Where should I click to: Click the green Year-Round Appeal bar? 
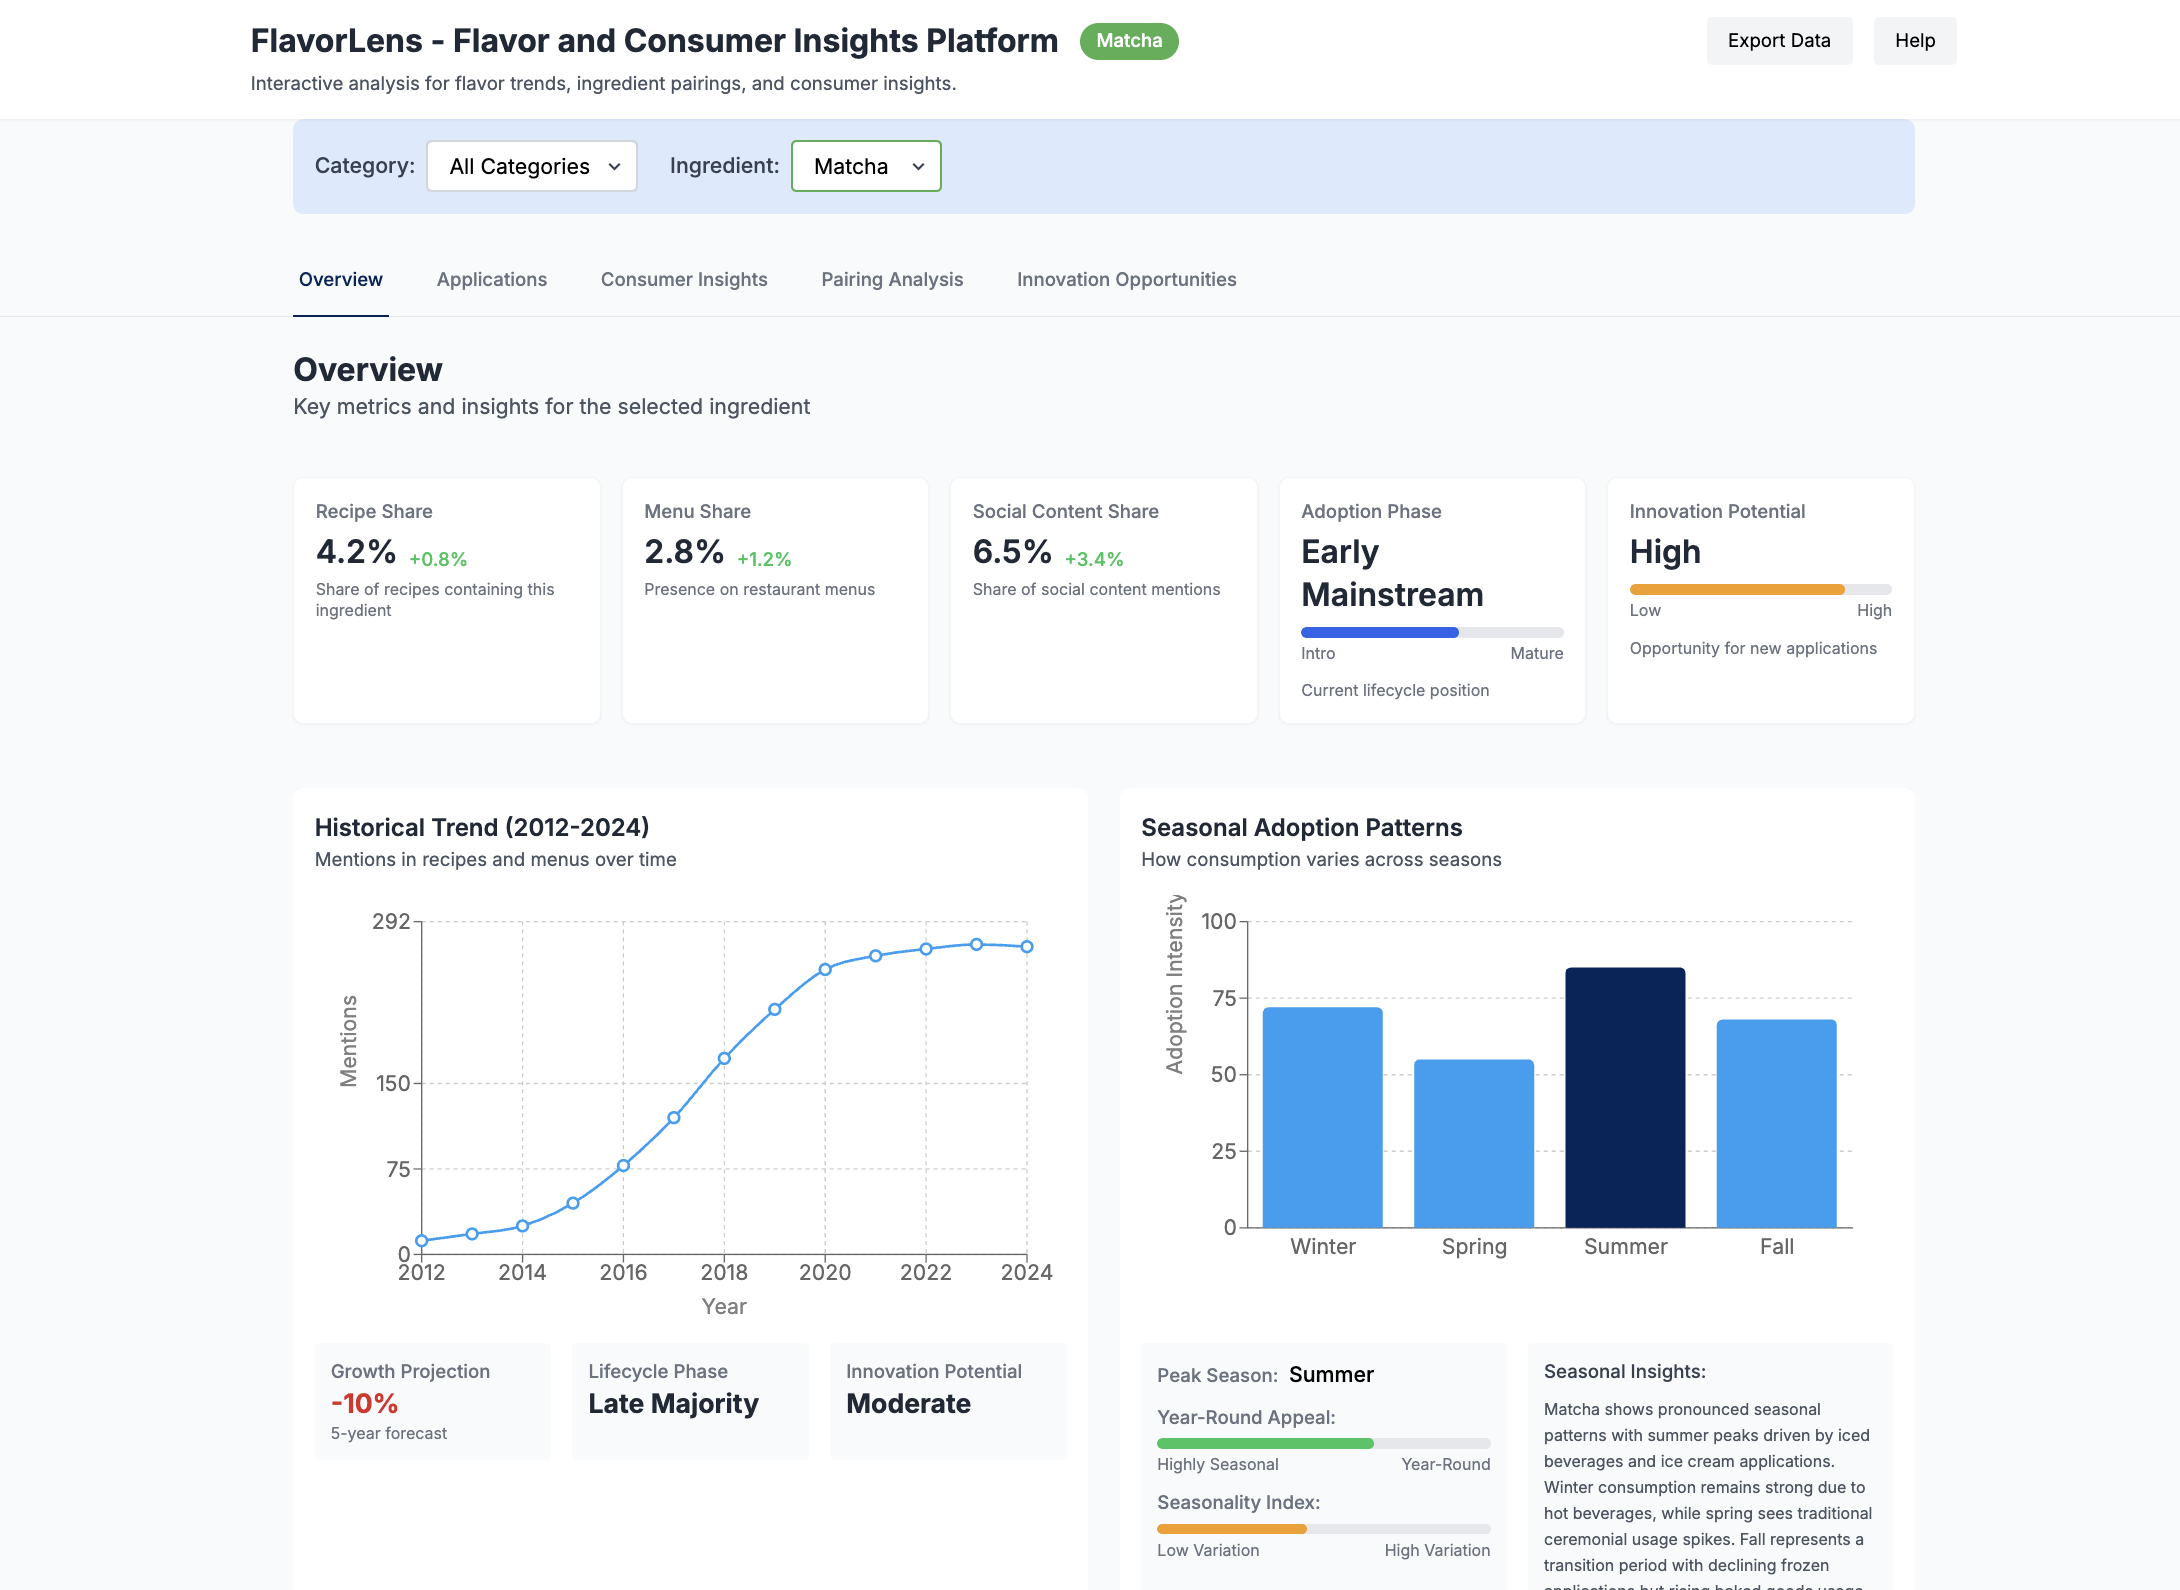point(1323,1443)
